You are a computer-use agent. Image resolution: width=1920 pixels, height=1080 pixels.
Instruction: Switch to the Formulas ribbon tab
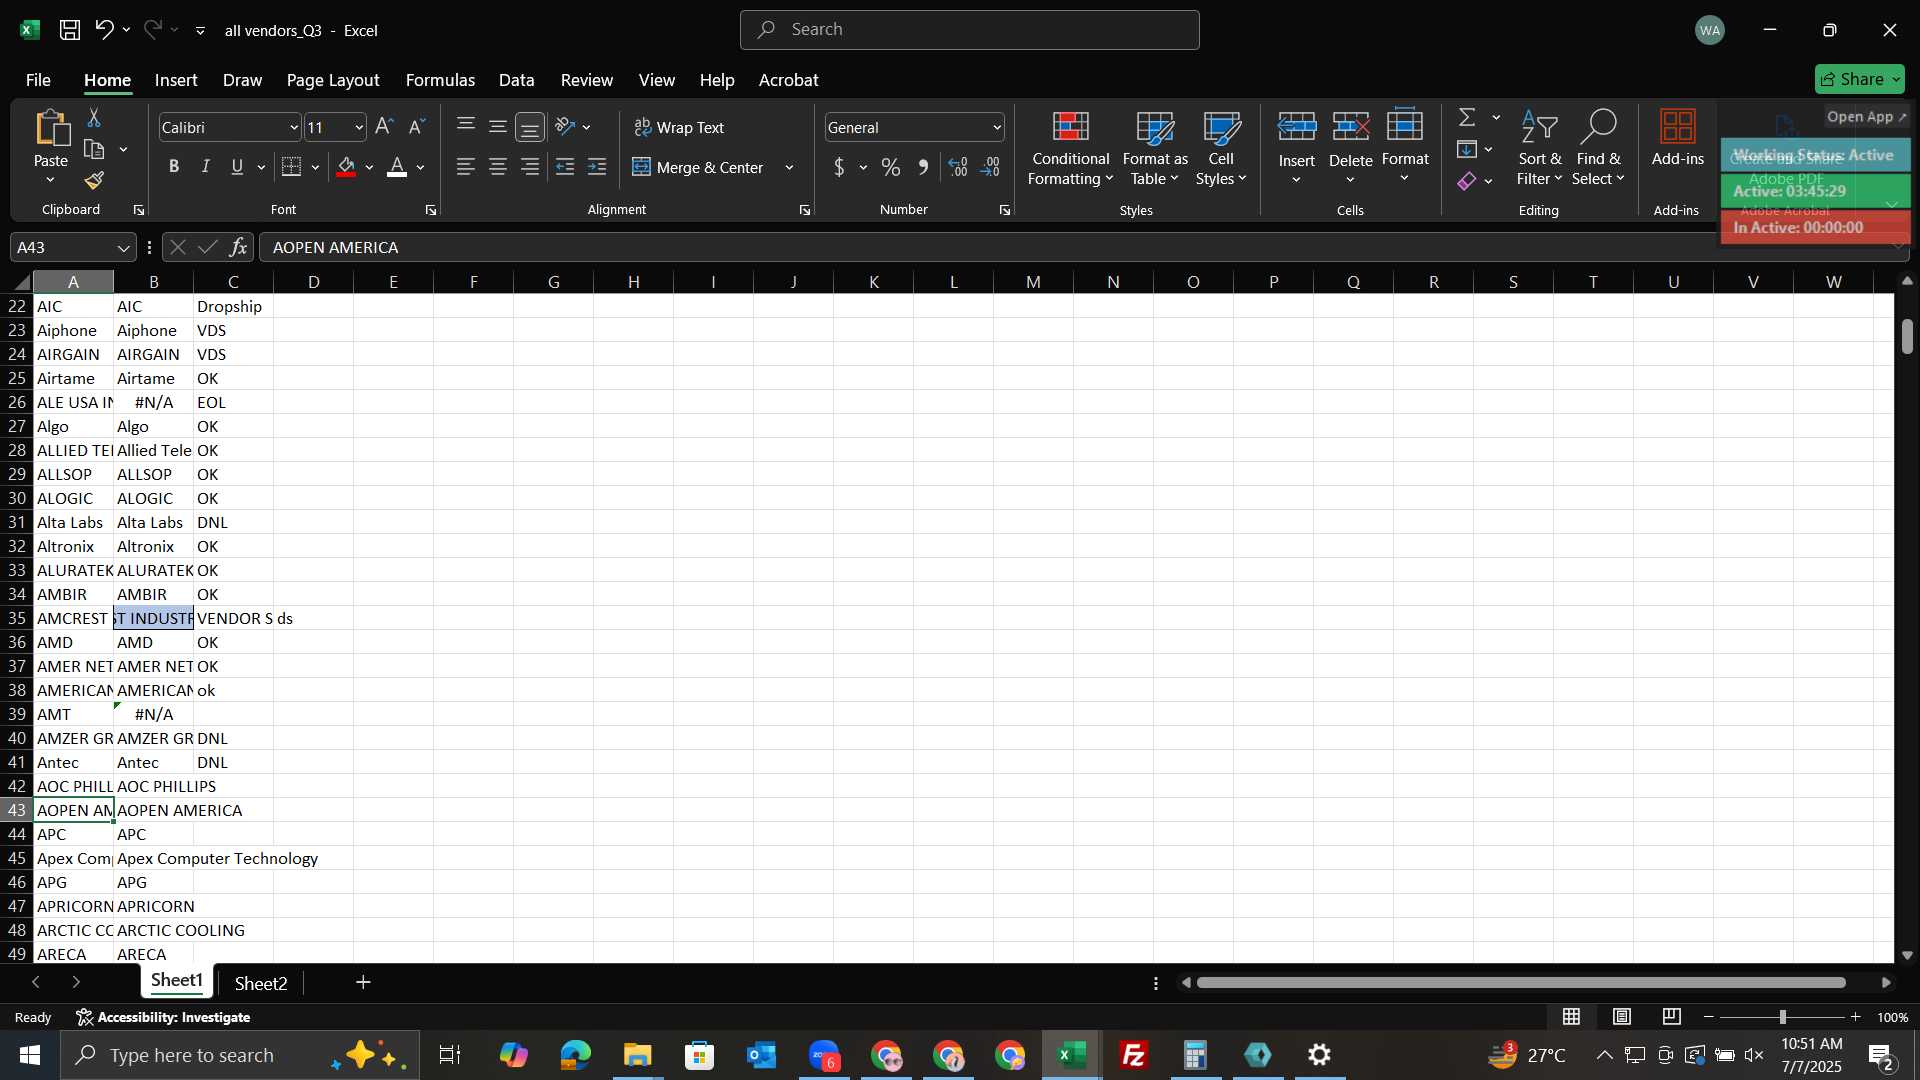[440, 80]
